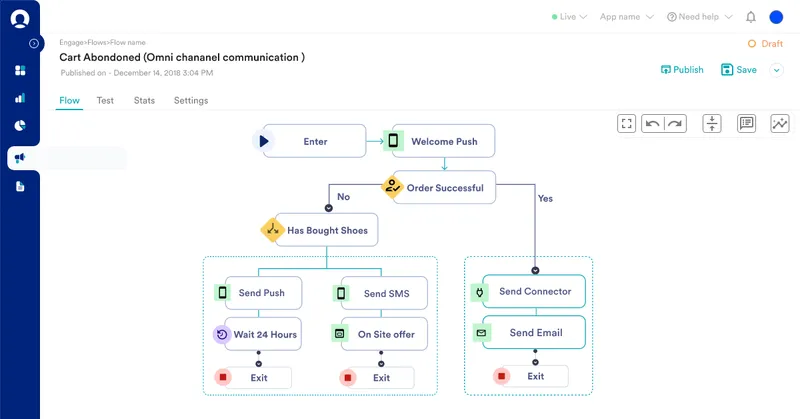
Task: Switch to the Stats tab
Action: 144,101
